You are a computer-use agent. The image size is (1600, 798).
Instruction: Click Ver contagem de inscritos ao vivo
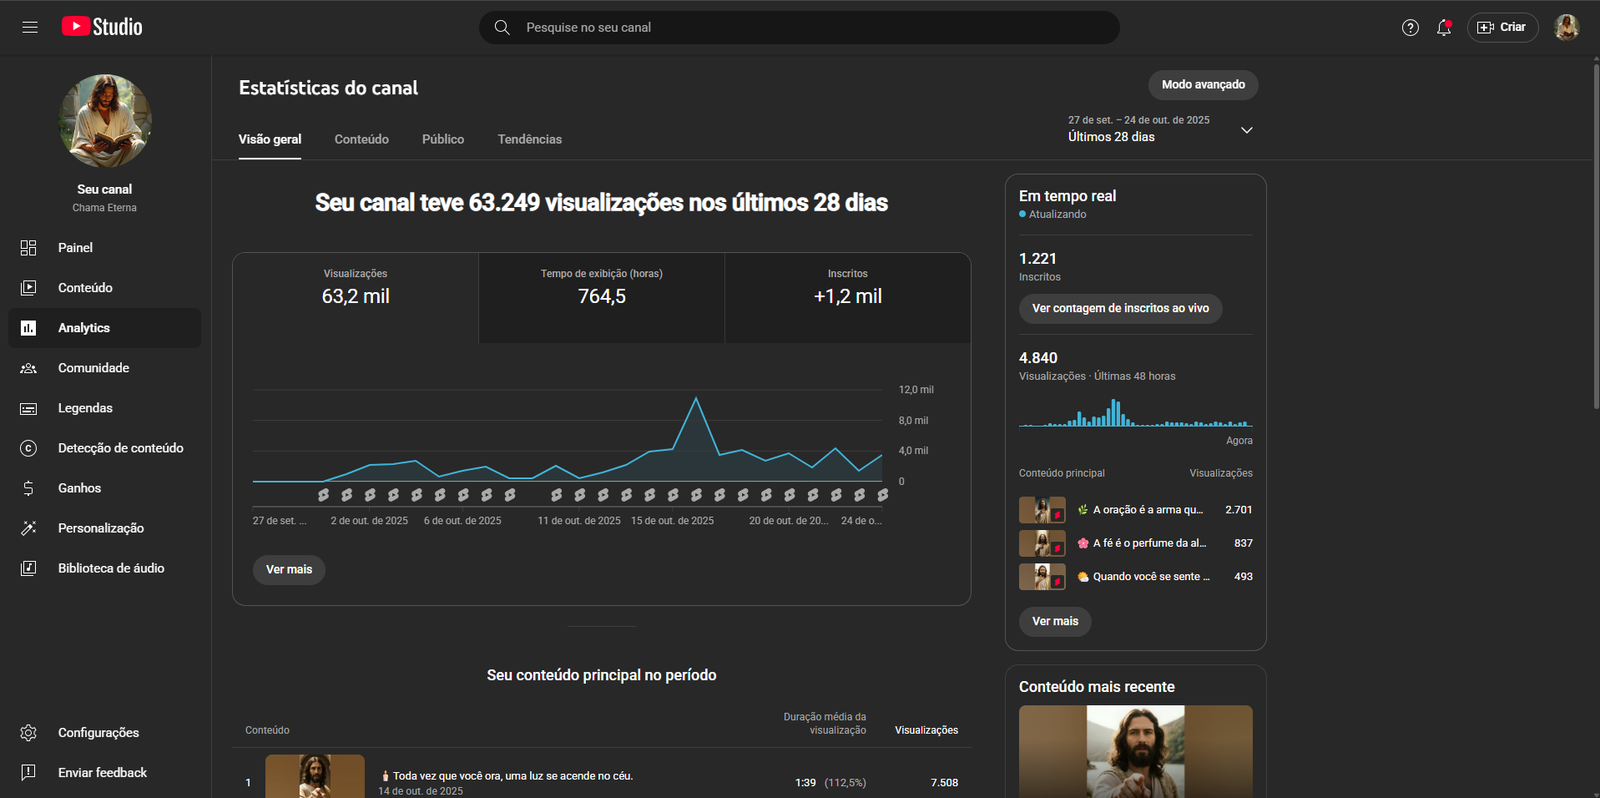[x=1120, y=309]
